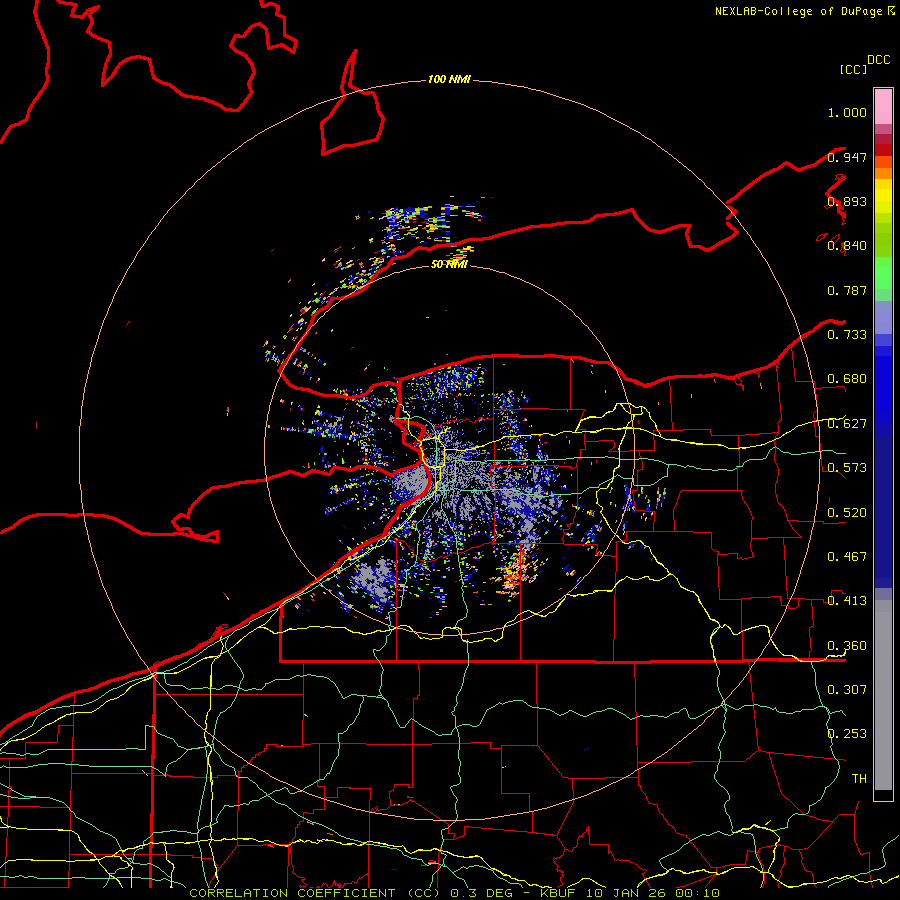This screenshot has height=900, width=900.
Task: Select the 0.627 scale value
Action: pyautogui.click(x=847, y=424)
